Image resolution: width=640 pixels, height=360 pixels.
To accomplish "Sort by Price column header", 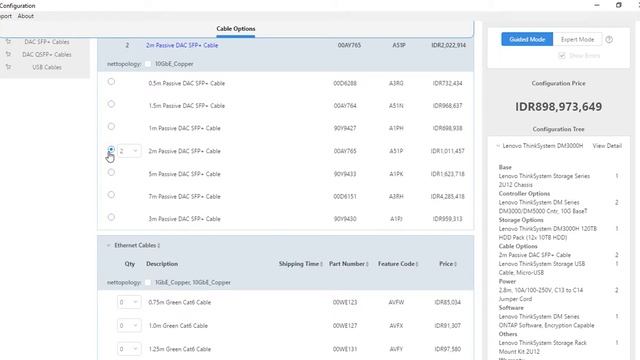I will (448, 264).
